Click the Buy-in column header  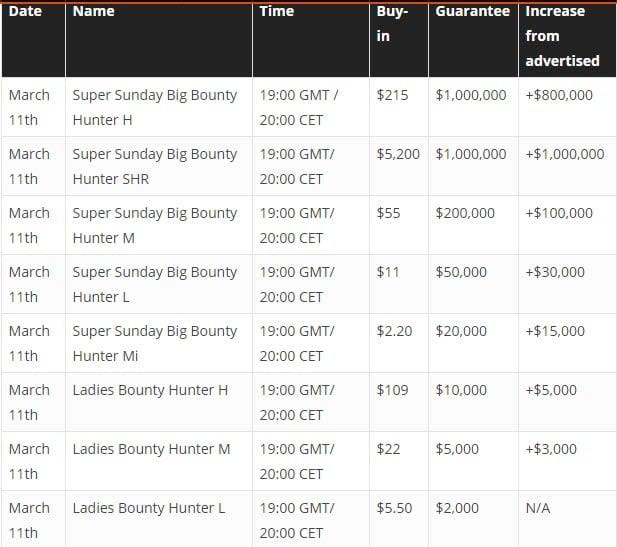pyautogui.click(x=391, y=24)
